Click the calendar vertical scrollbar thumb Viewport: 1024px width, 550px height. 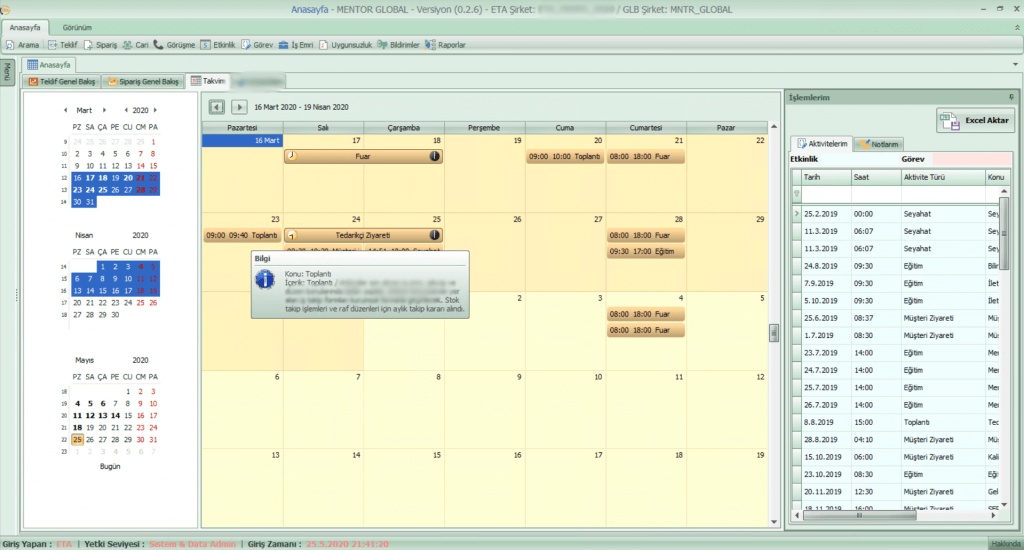point(774,332)
